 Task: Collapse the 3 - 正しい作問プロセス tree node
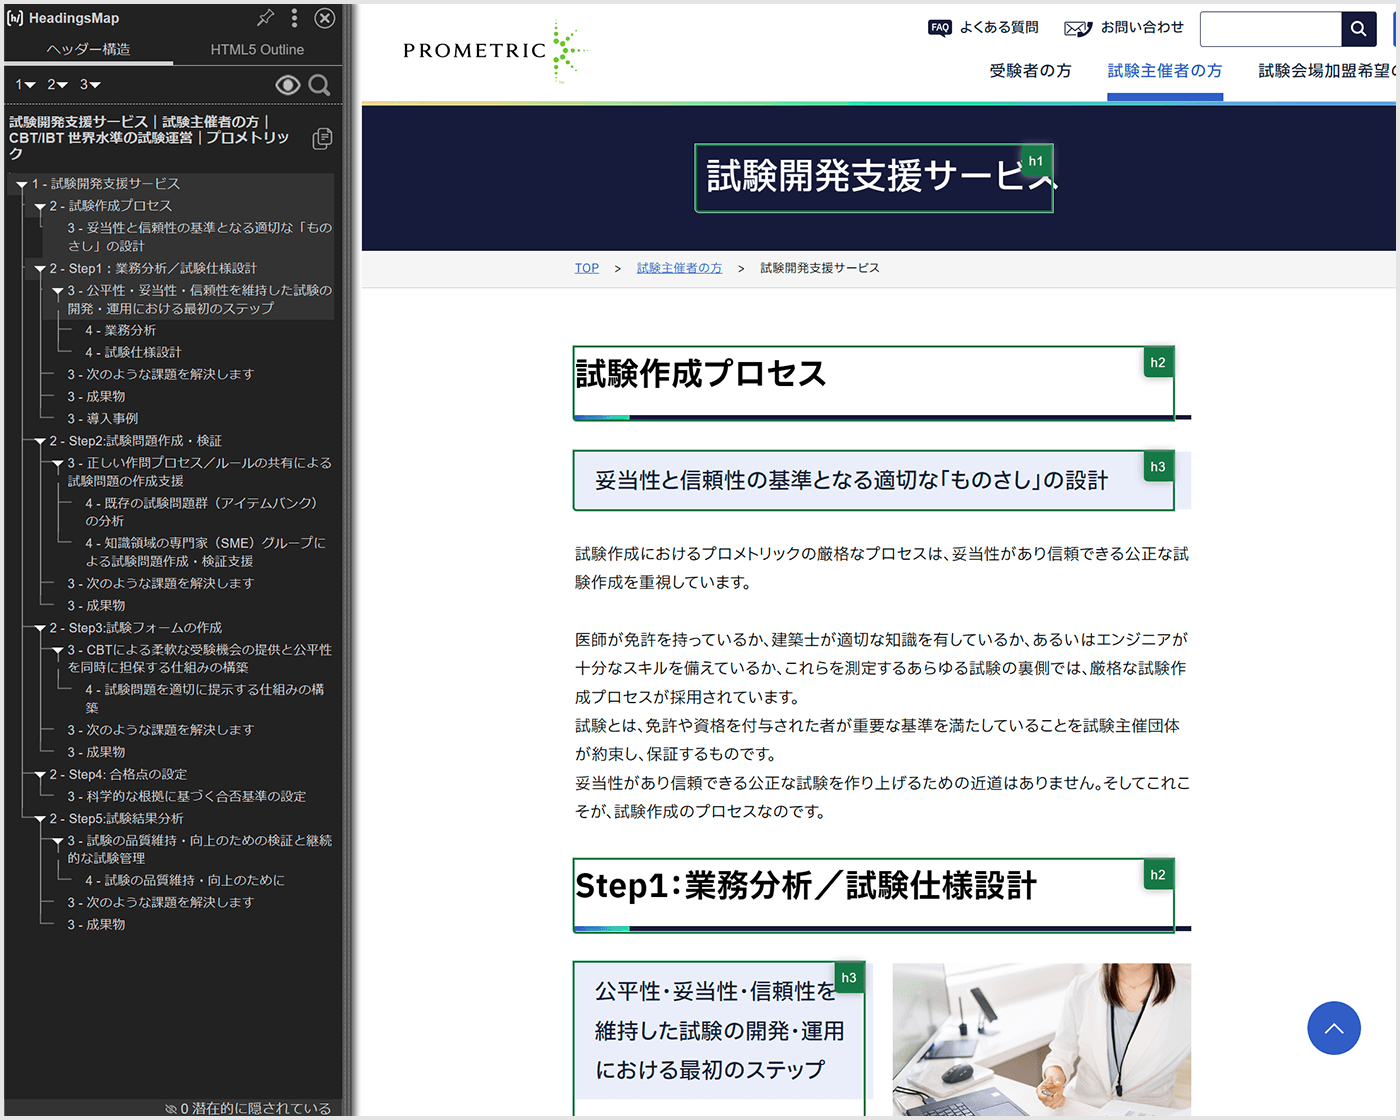pyautogui.click(x=58, y=465)
